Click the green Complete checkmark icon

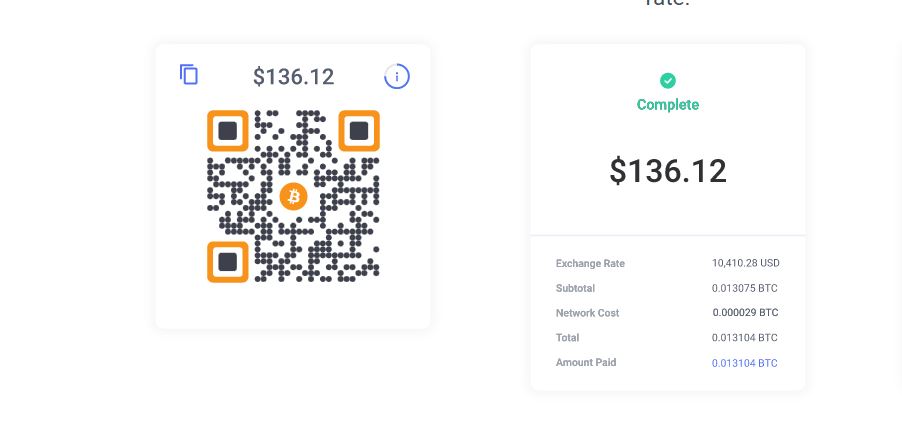[x=668, y=81]
